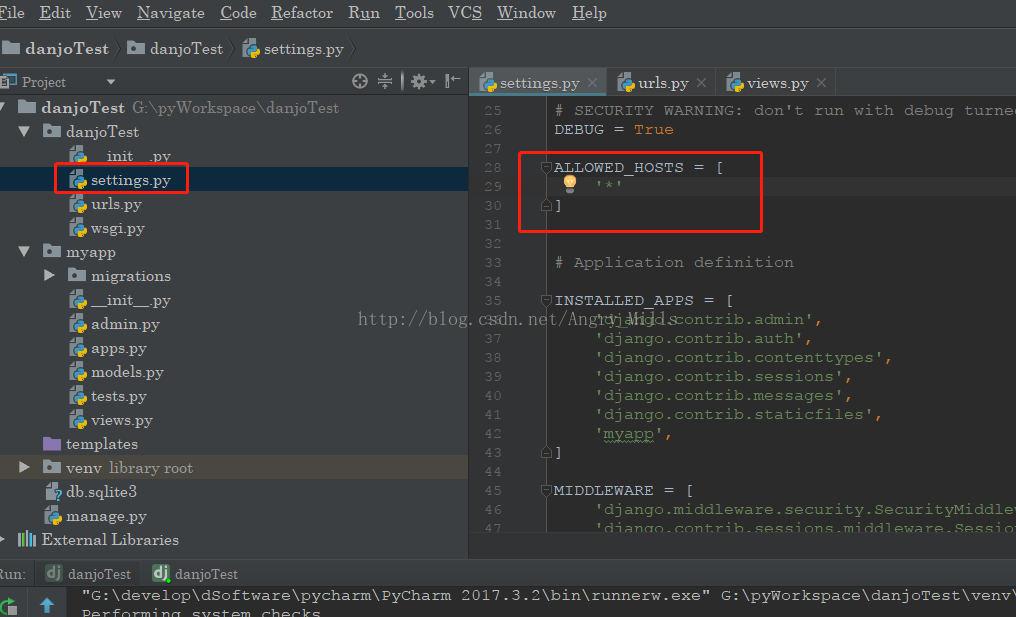The width and height of the screenshot is (1016, 617).
Task: Collapse the inner danjoTest folder
Action: pyautogui.click(x=25, y=132)
